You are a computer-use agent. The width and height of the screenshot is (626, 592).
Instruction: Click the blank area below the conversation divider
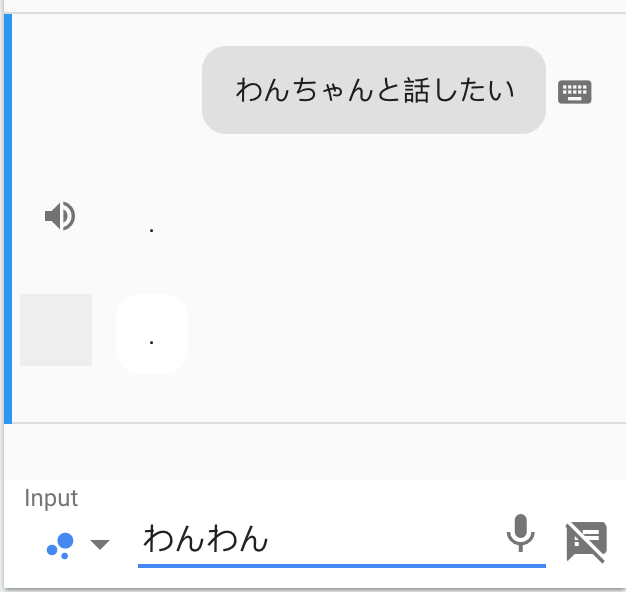tap(315, 451)
